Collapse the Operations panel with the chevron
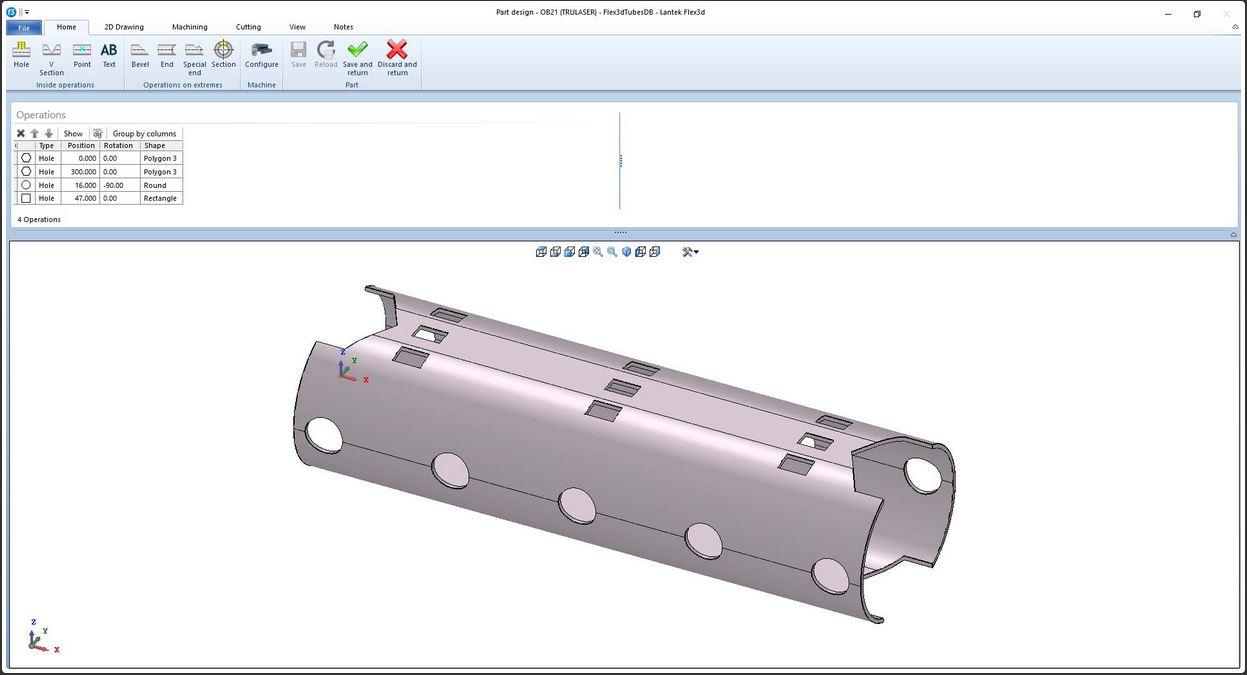This screenshot has height=675, width=1247. (x=1233, y=234)
